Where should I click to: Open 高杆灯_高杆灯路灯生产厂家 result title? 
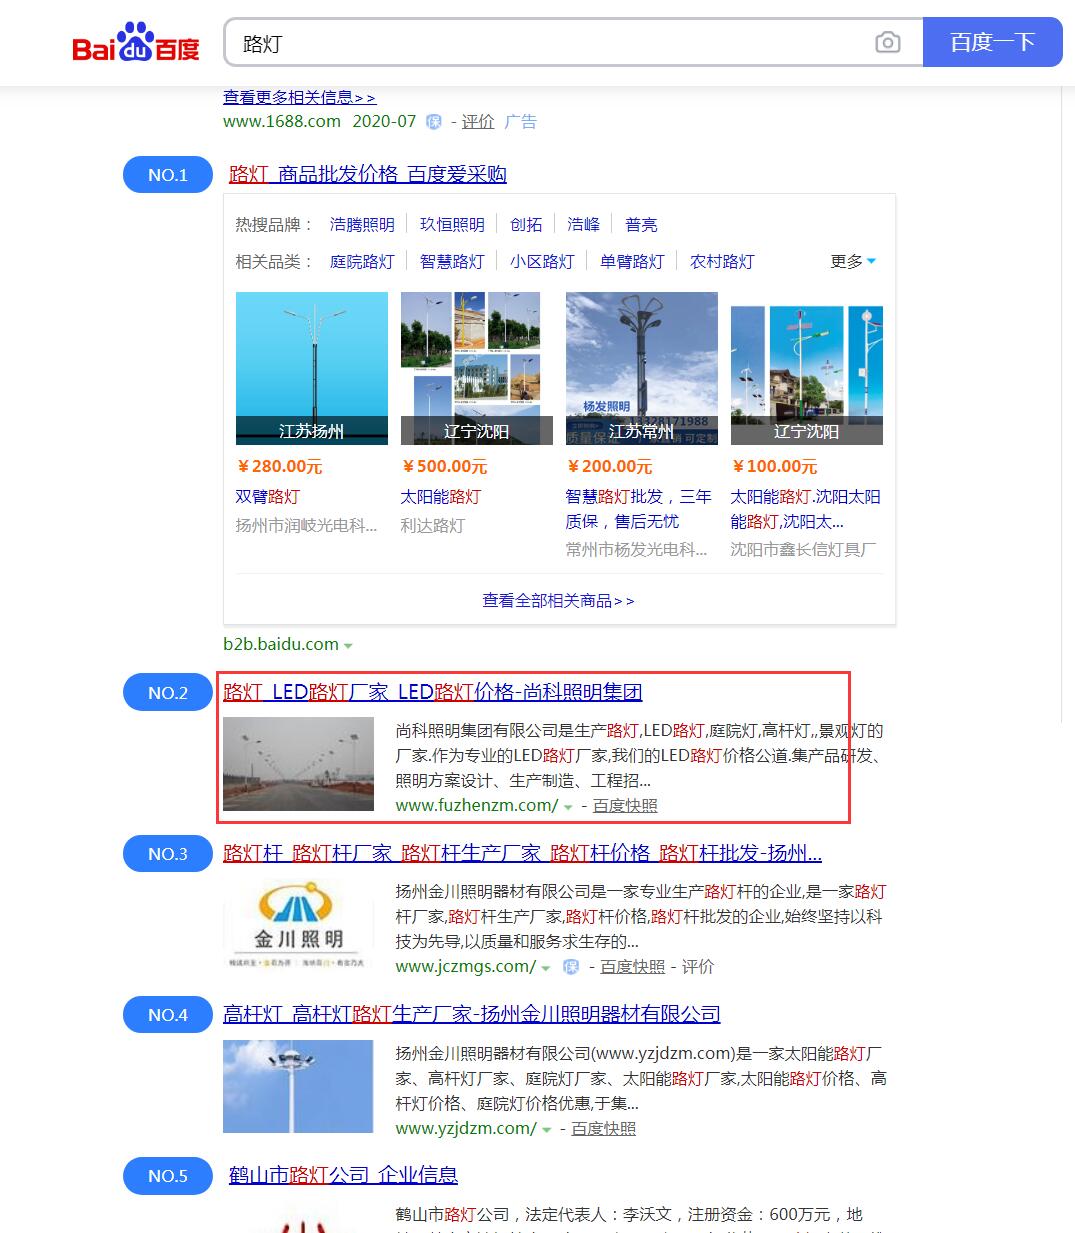(x=471, y=1014)
